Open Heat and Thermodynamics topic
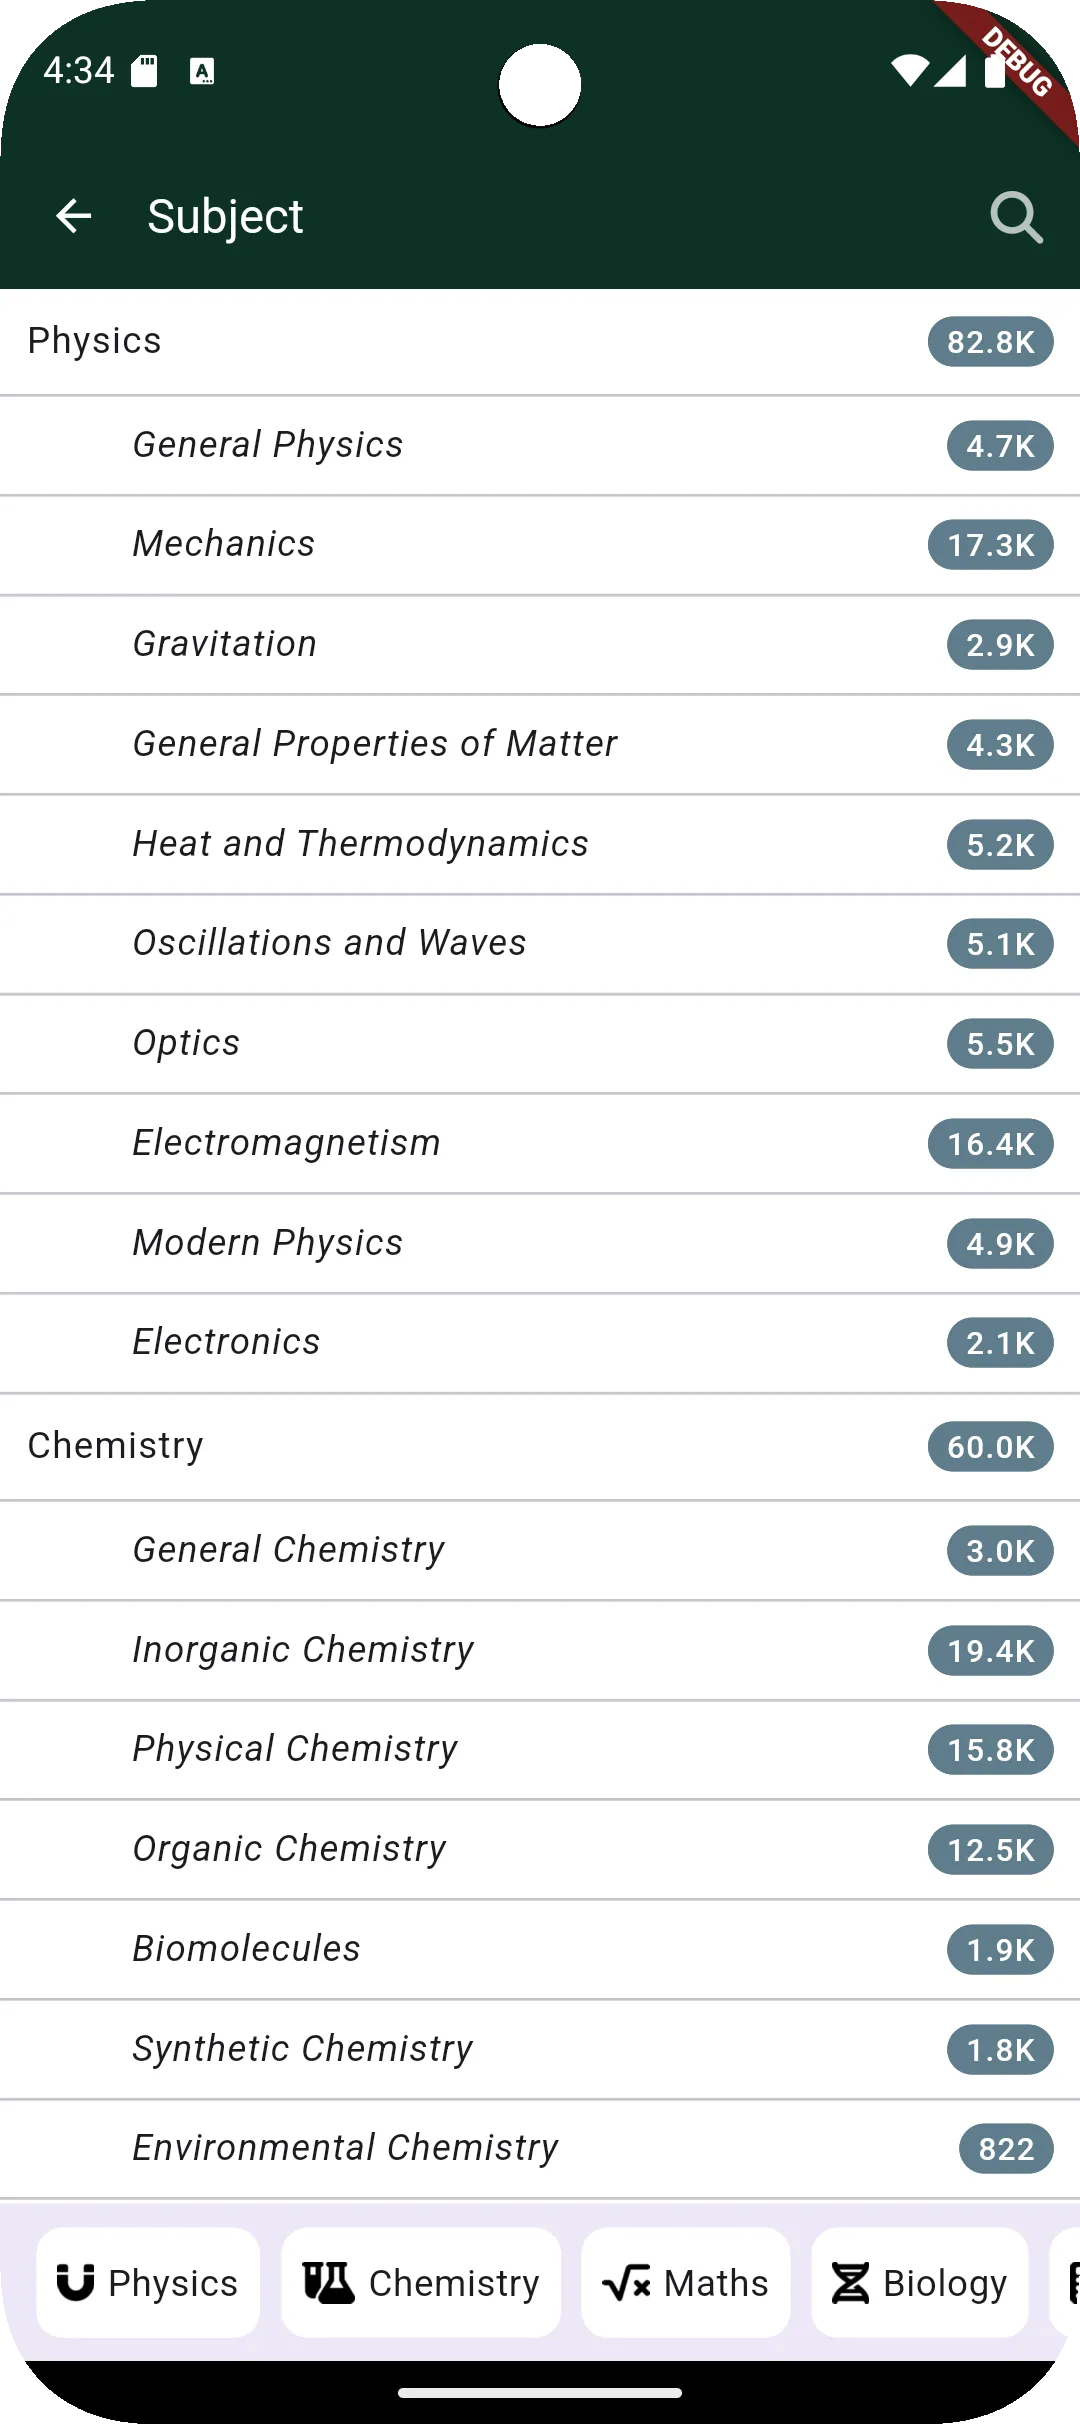The width and height of the screenshot is (1080, 2424). 361,844
